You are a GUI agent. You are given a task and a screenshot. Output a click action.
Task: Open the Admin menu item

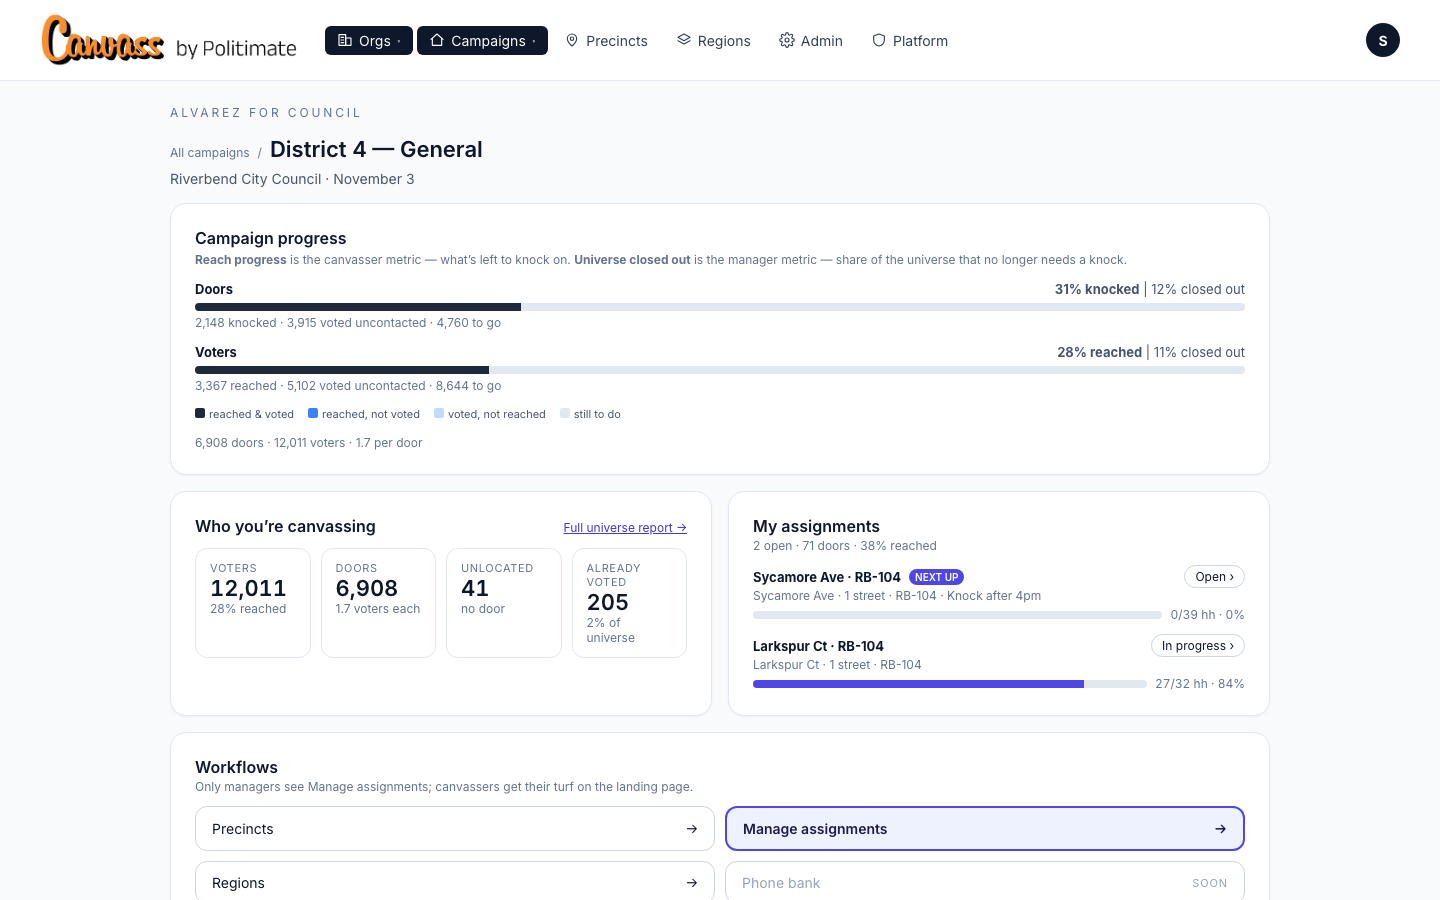(811, 41)
